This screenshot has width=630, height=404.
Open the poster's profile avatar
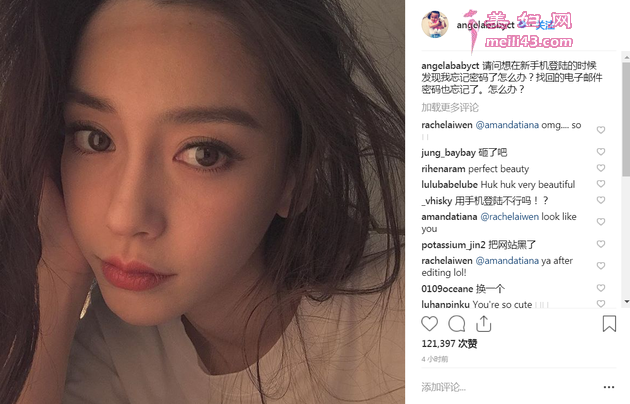coord(435,24)
